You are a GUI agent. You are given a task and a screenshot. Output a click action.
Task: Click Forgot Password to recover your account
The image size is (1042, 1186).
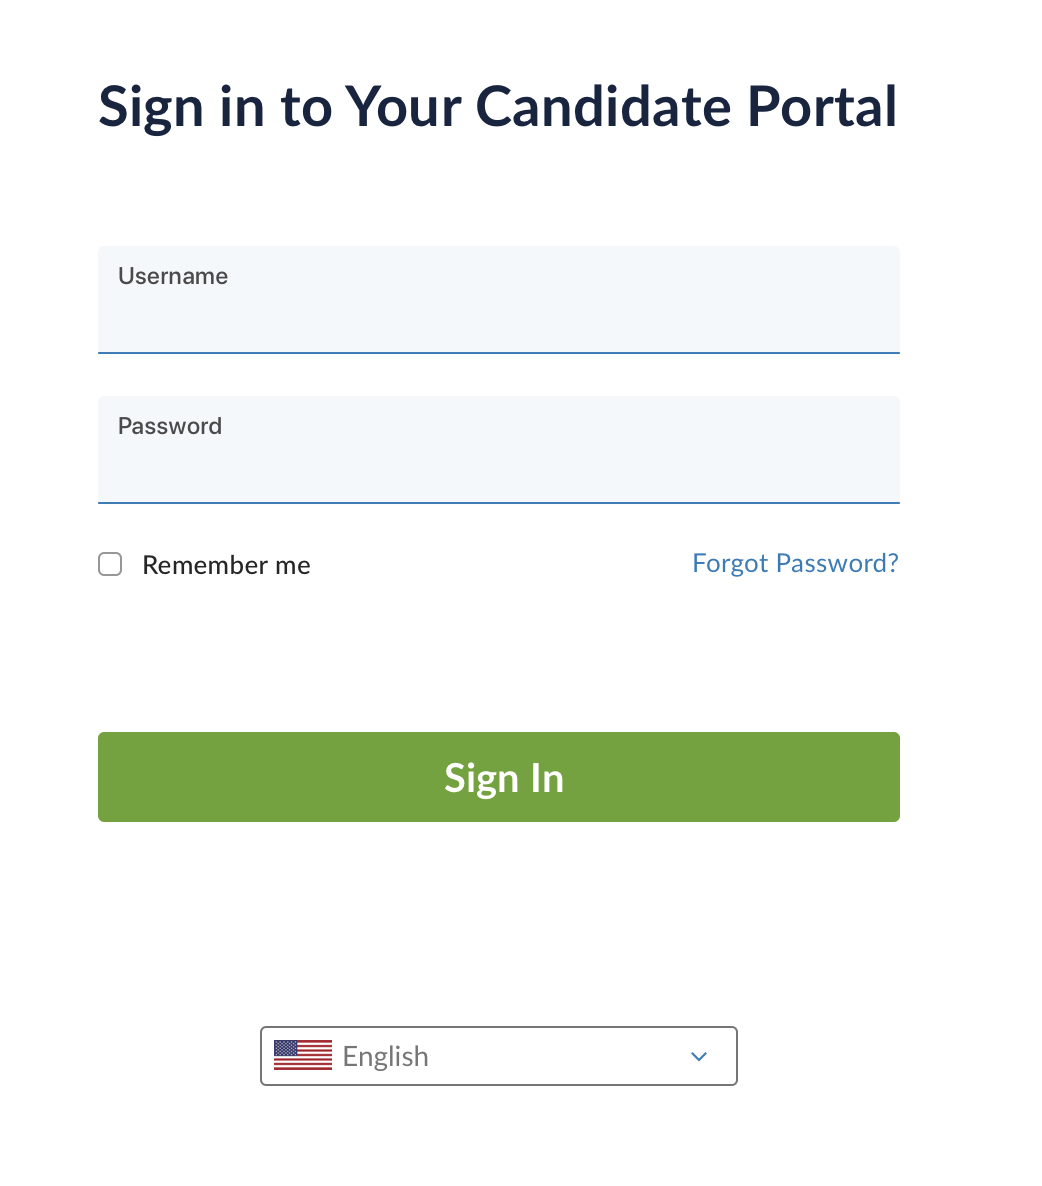click(x=795, y=563)
